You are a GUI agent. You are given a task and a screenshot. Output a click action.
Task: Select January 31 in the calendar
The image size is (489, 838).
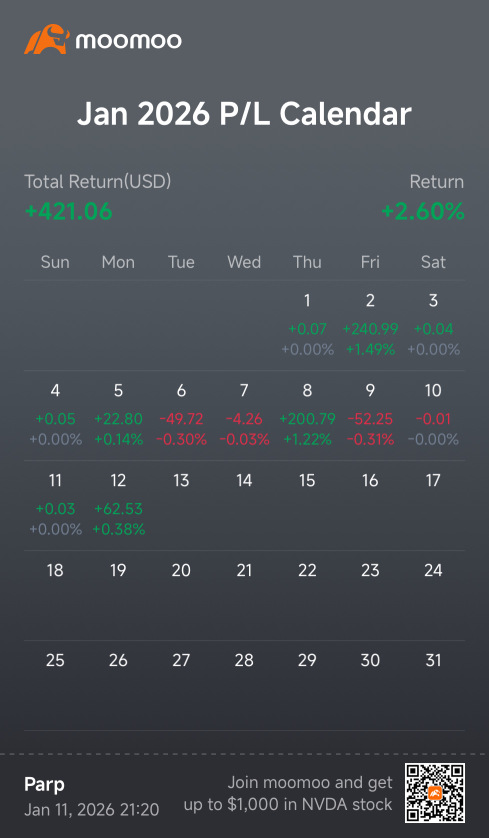pos(433,661)
